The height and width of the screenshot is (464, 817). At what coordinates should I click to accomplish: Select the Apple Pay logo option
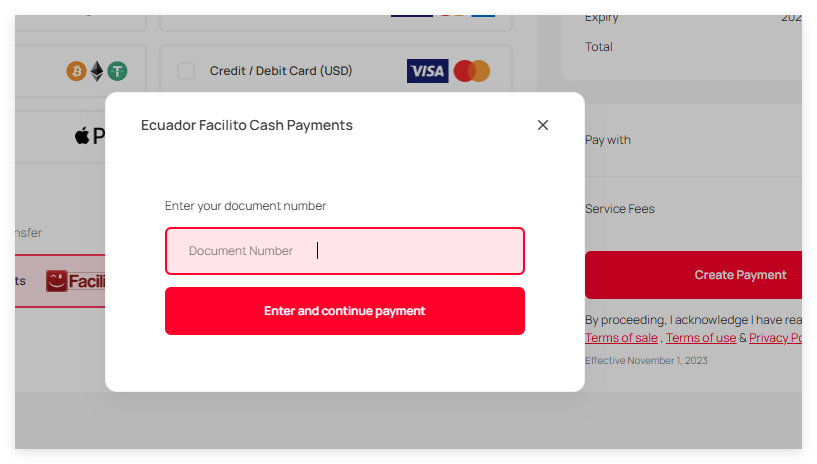pyautogui.click(x=90, y=136)
